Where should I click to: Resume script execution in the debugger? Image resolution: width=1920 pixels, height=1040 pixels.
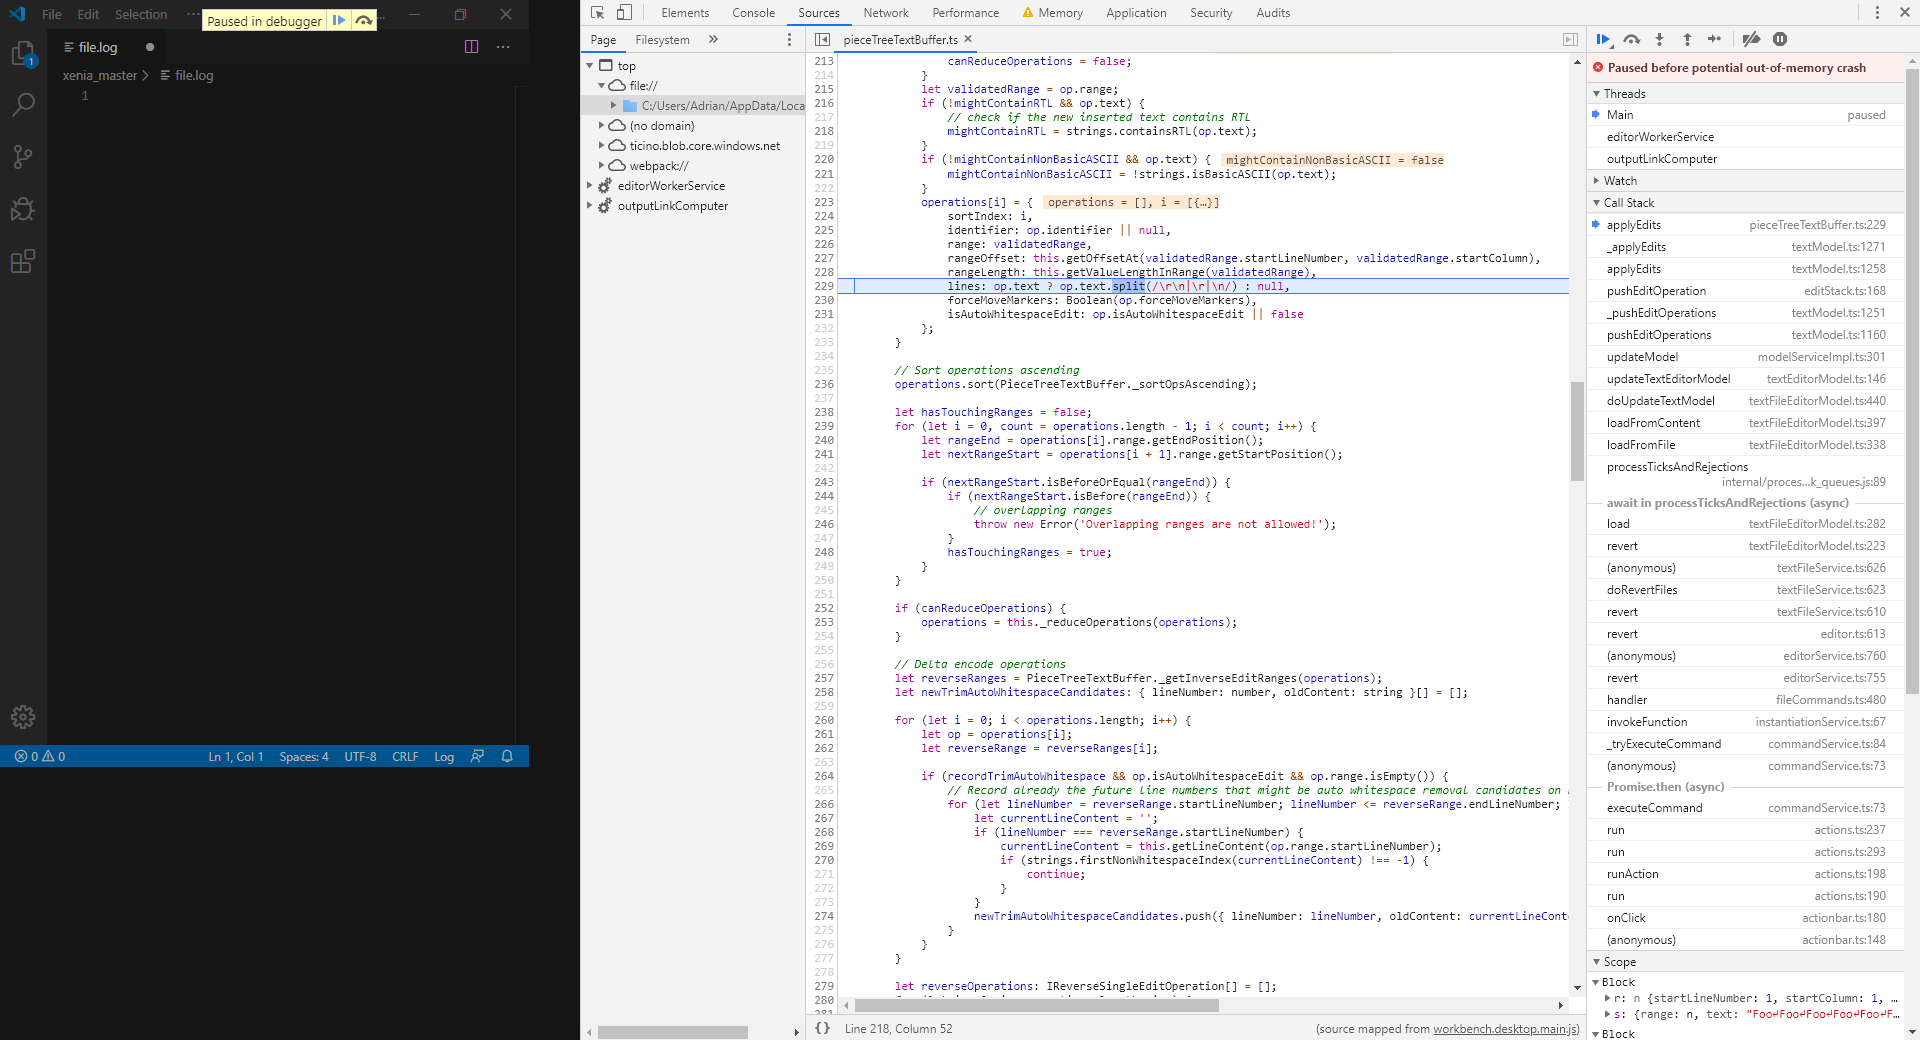(x=1604, y=39)
